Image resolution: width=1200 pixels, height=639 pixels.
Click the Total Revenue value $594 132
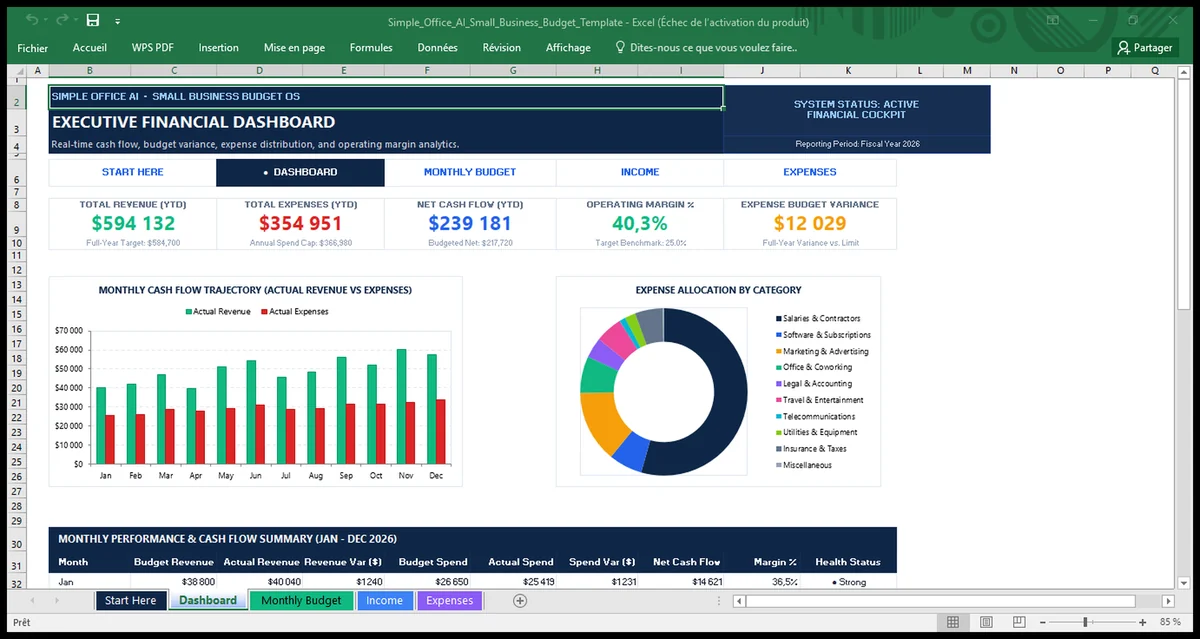[x=133, y=224]
